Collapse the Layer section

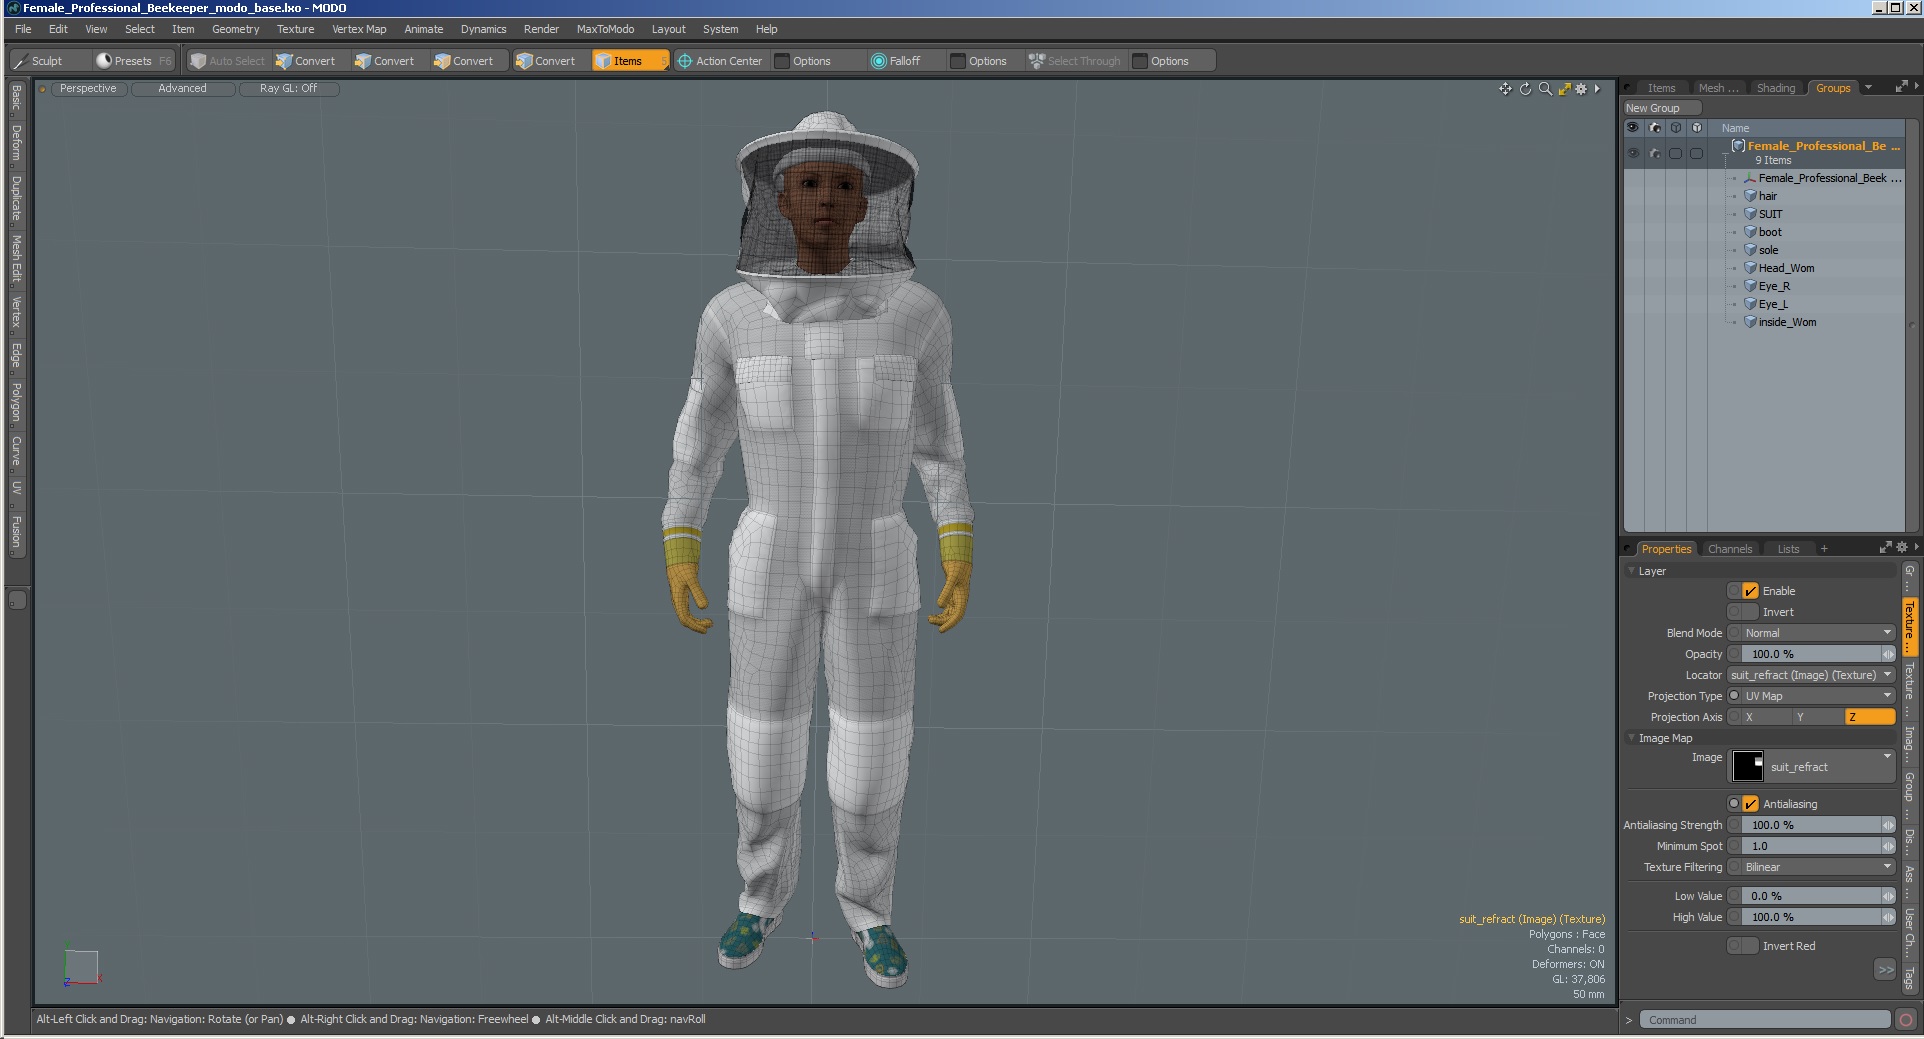point(1632,571)
